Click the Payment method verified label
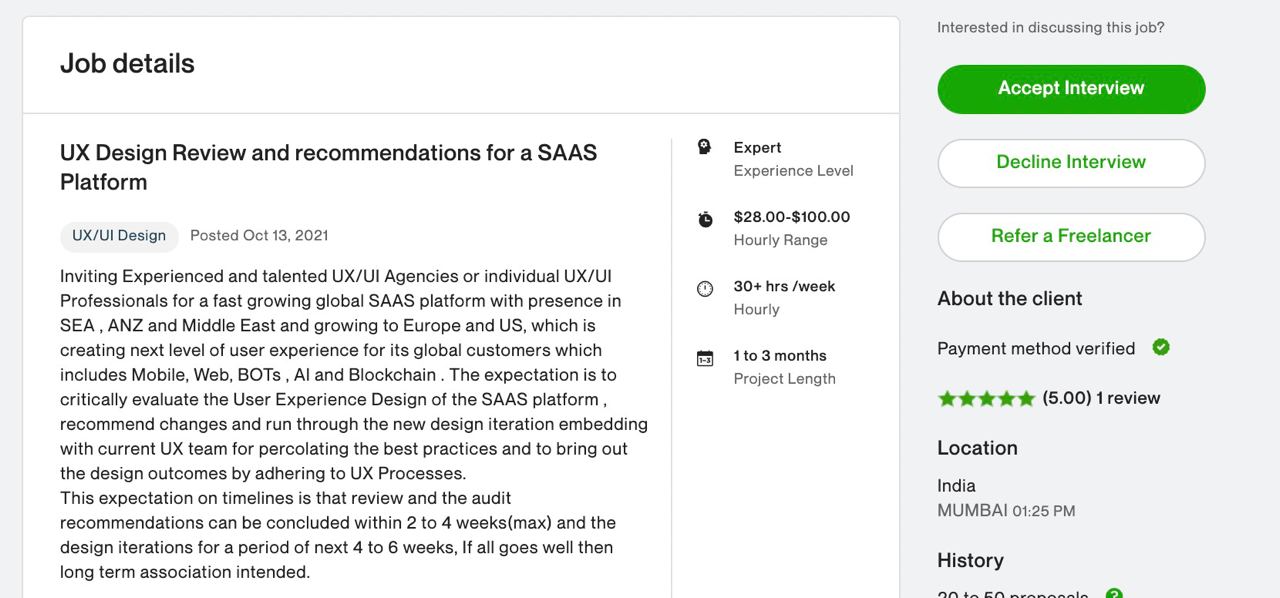 click(x=1036, y=348)
